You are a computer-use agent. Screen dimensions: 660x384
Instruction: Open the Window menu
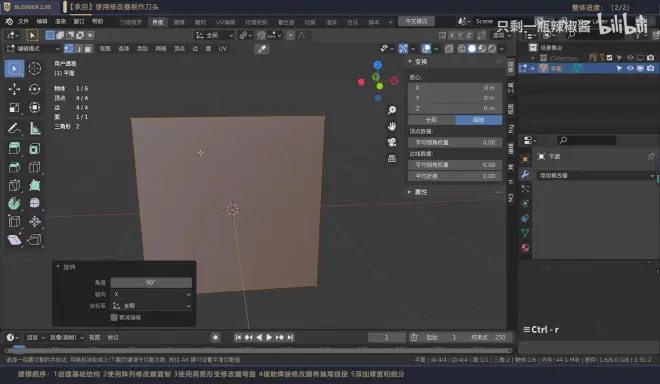click(79, 21)
